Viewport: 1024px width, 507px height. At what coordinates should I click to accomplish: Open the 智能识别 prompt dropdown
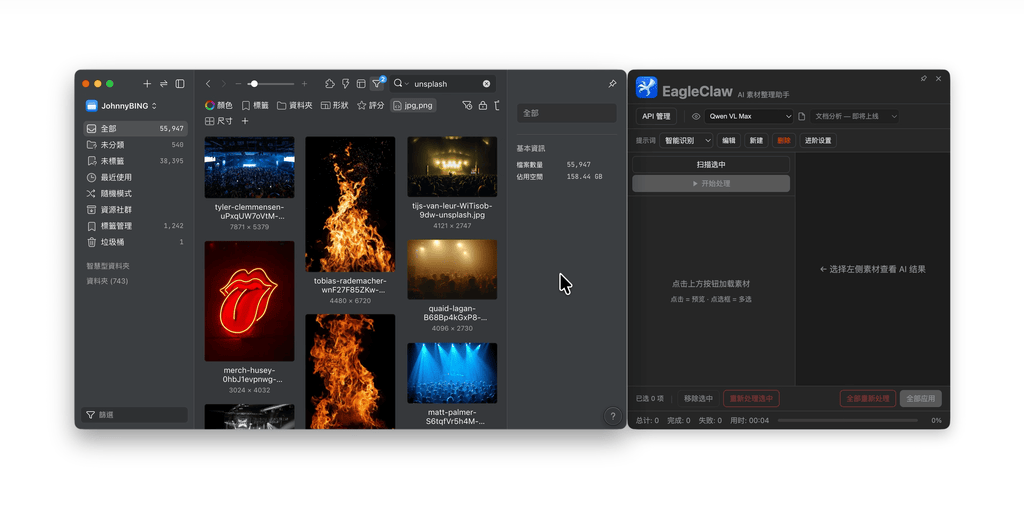[x=686, y=140]
